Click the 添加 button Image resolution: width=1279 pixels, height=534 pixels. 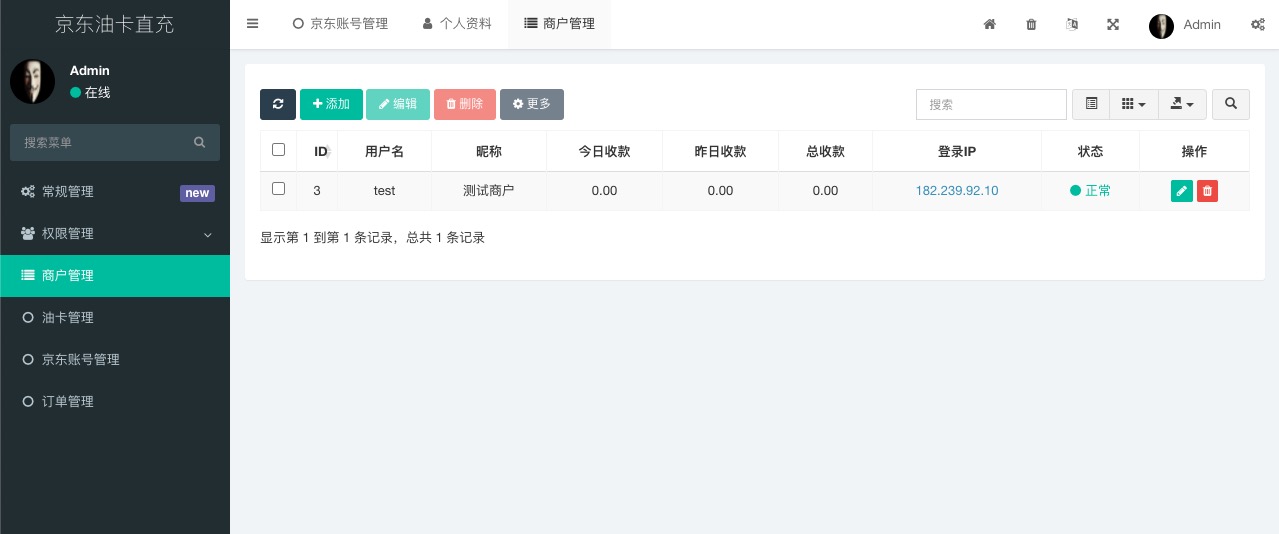pyautogui.click(x=331, y=104)
